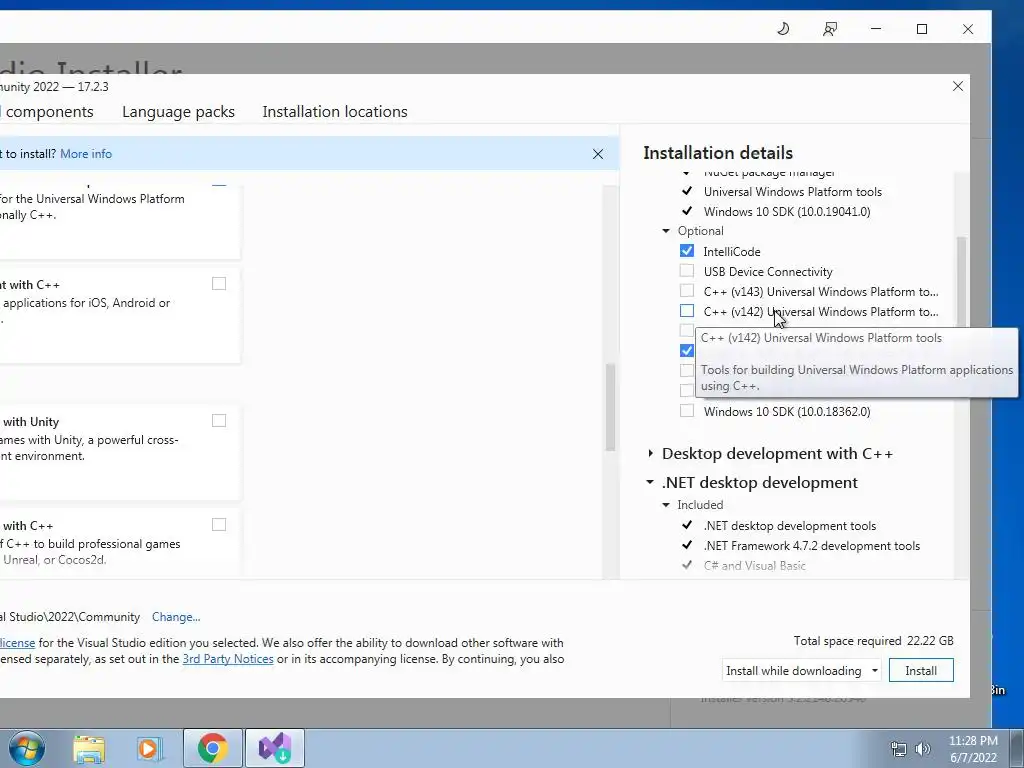Switch to Chrome in taskbar

pos(212,748)
